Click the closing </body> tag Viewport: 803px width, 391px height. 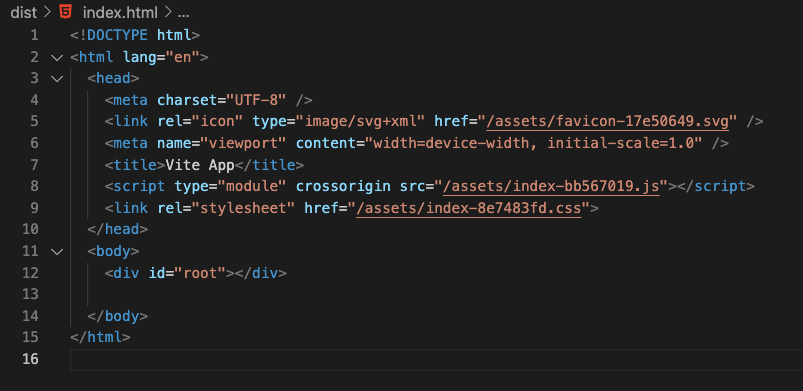coord(118,316)
